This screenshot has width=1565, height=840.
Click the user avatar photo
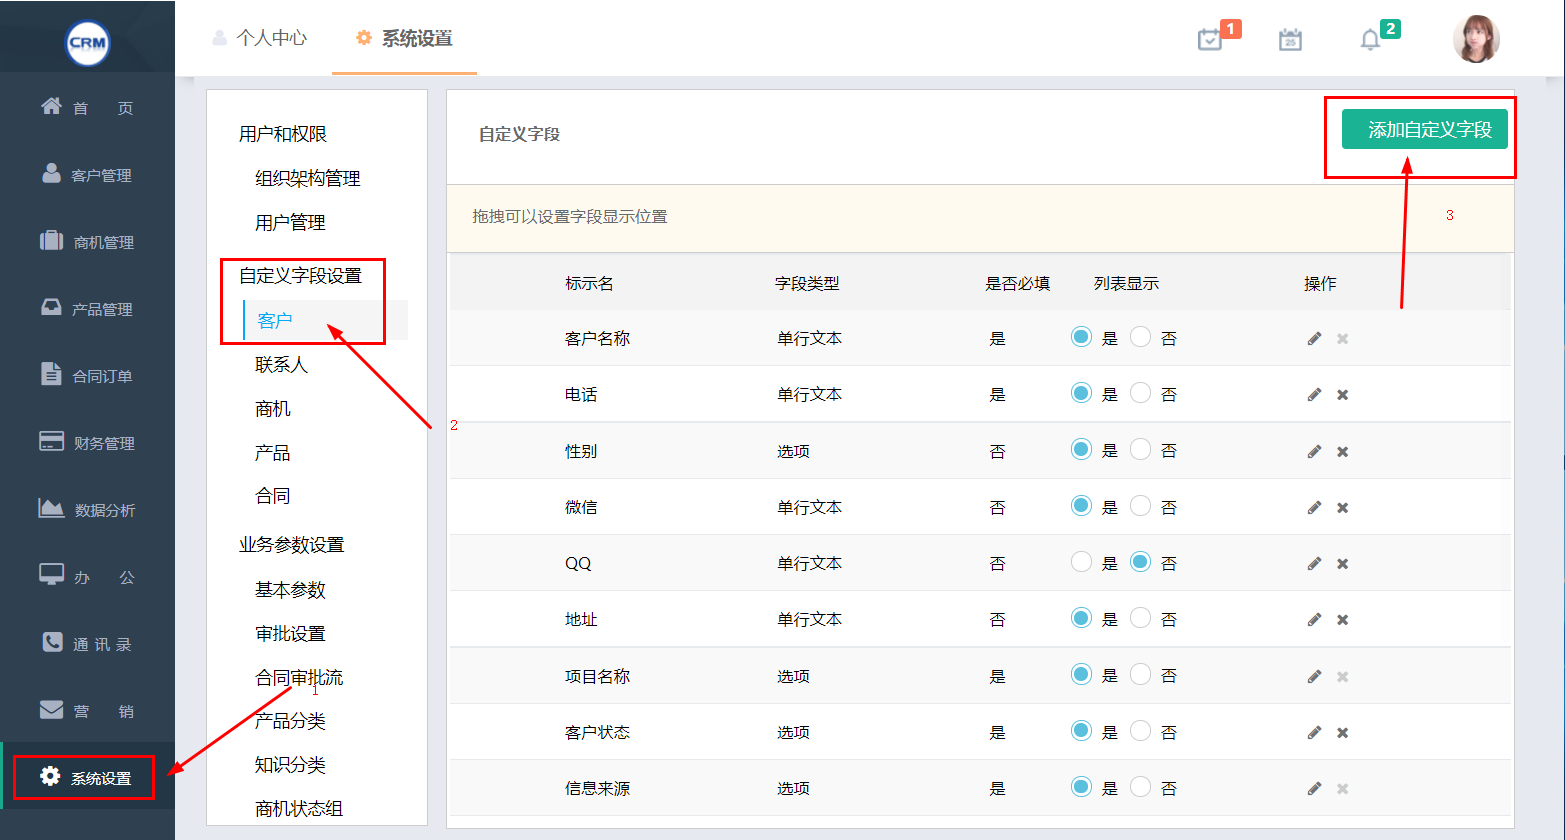1476,39
